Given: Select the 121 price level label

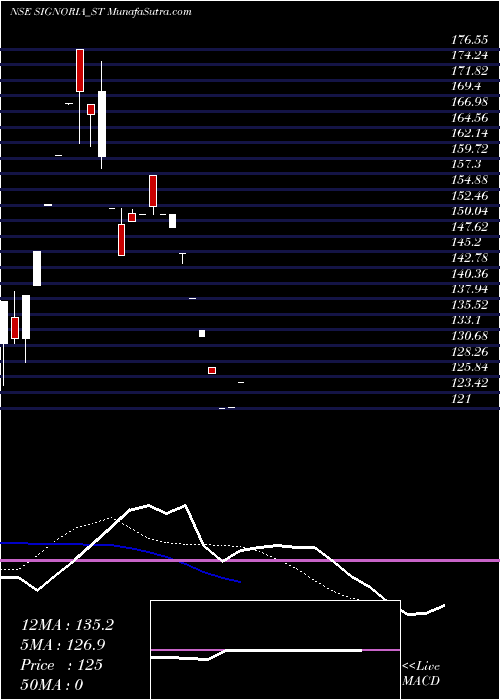Looking at the screenshot, I should (x=461, y=398).
